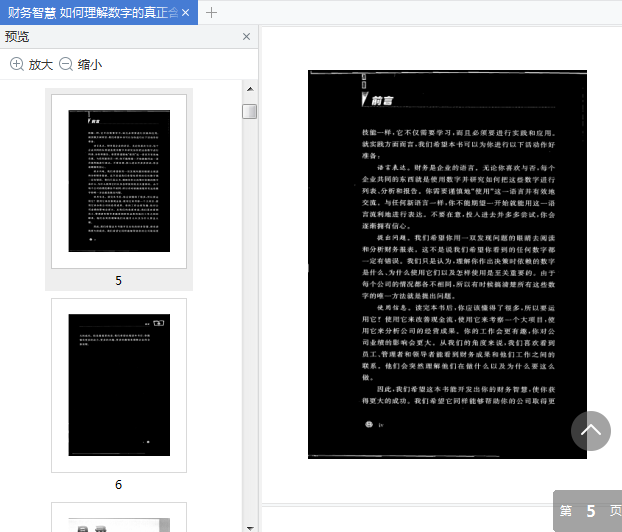622x532 pixels.
Task: Click the zoom out magnifier icon
Action: [x=66, y=64]
